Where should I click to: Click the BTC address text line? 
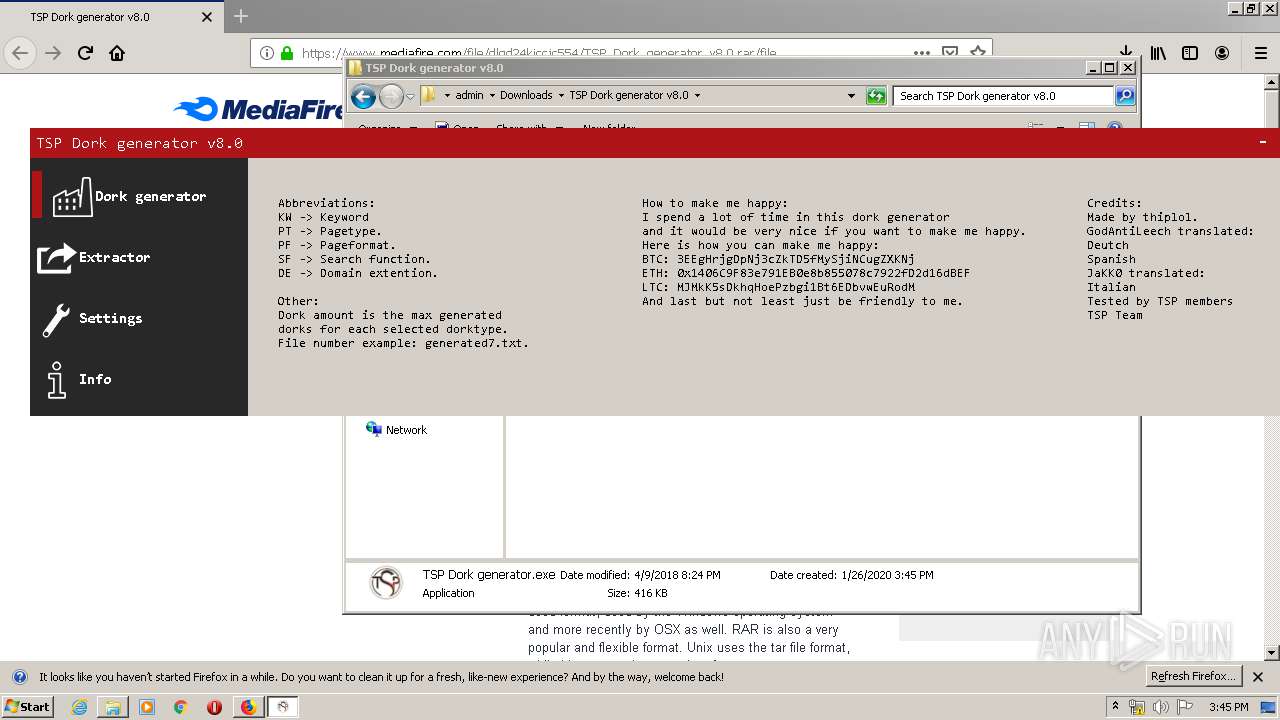point(778,259)
